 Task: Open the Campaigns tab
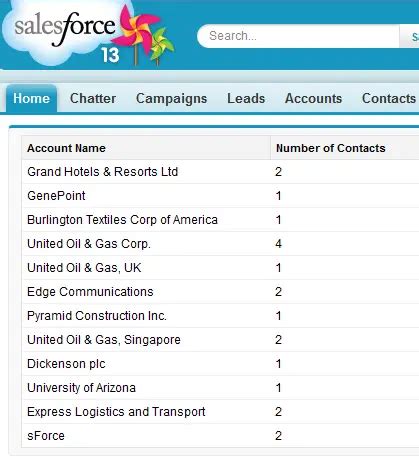point(171,99)
